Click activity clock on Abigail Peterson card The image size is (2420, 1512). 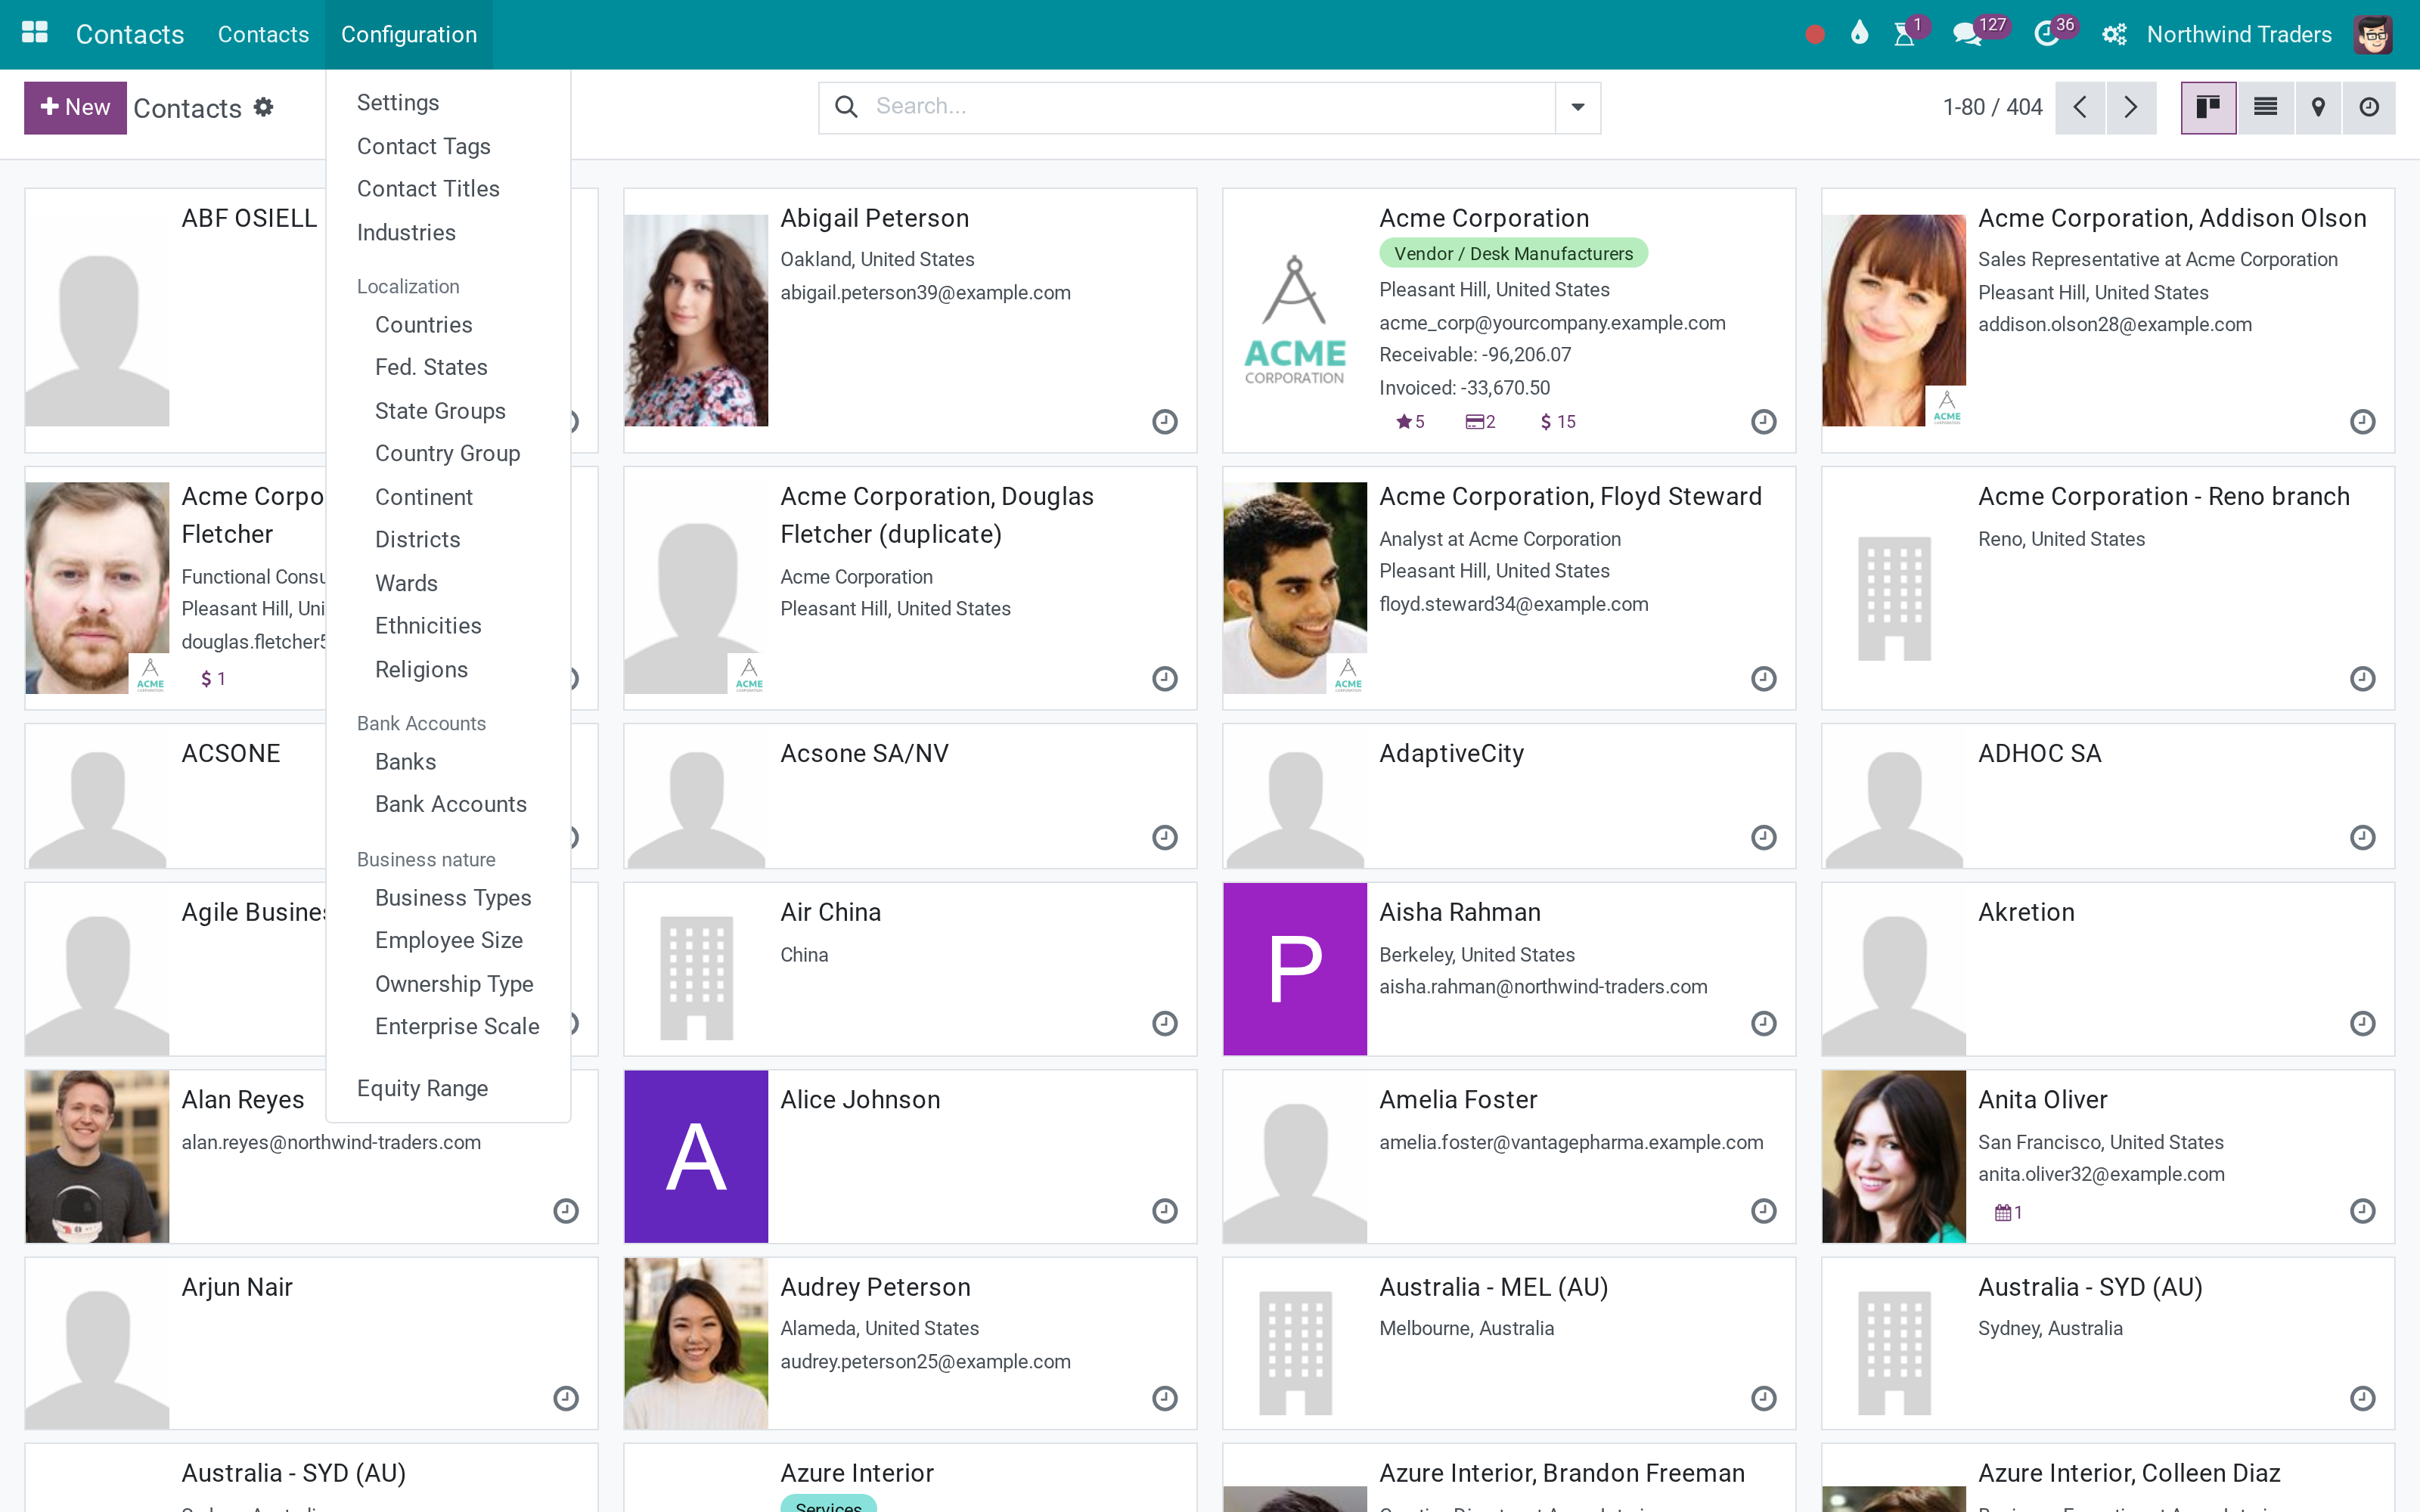[1164, 422]
